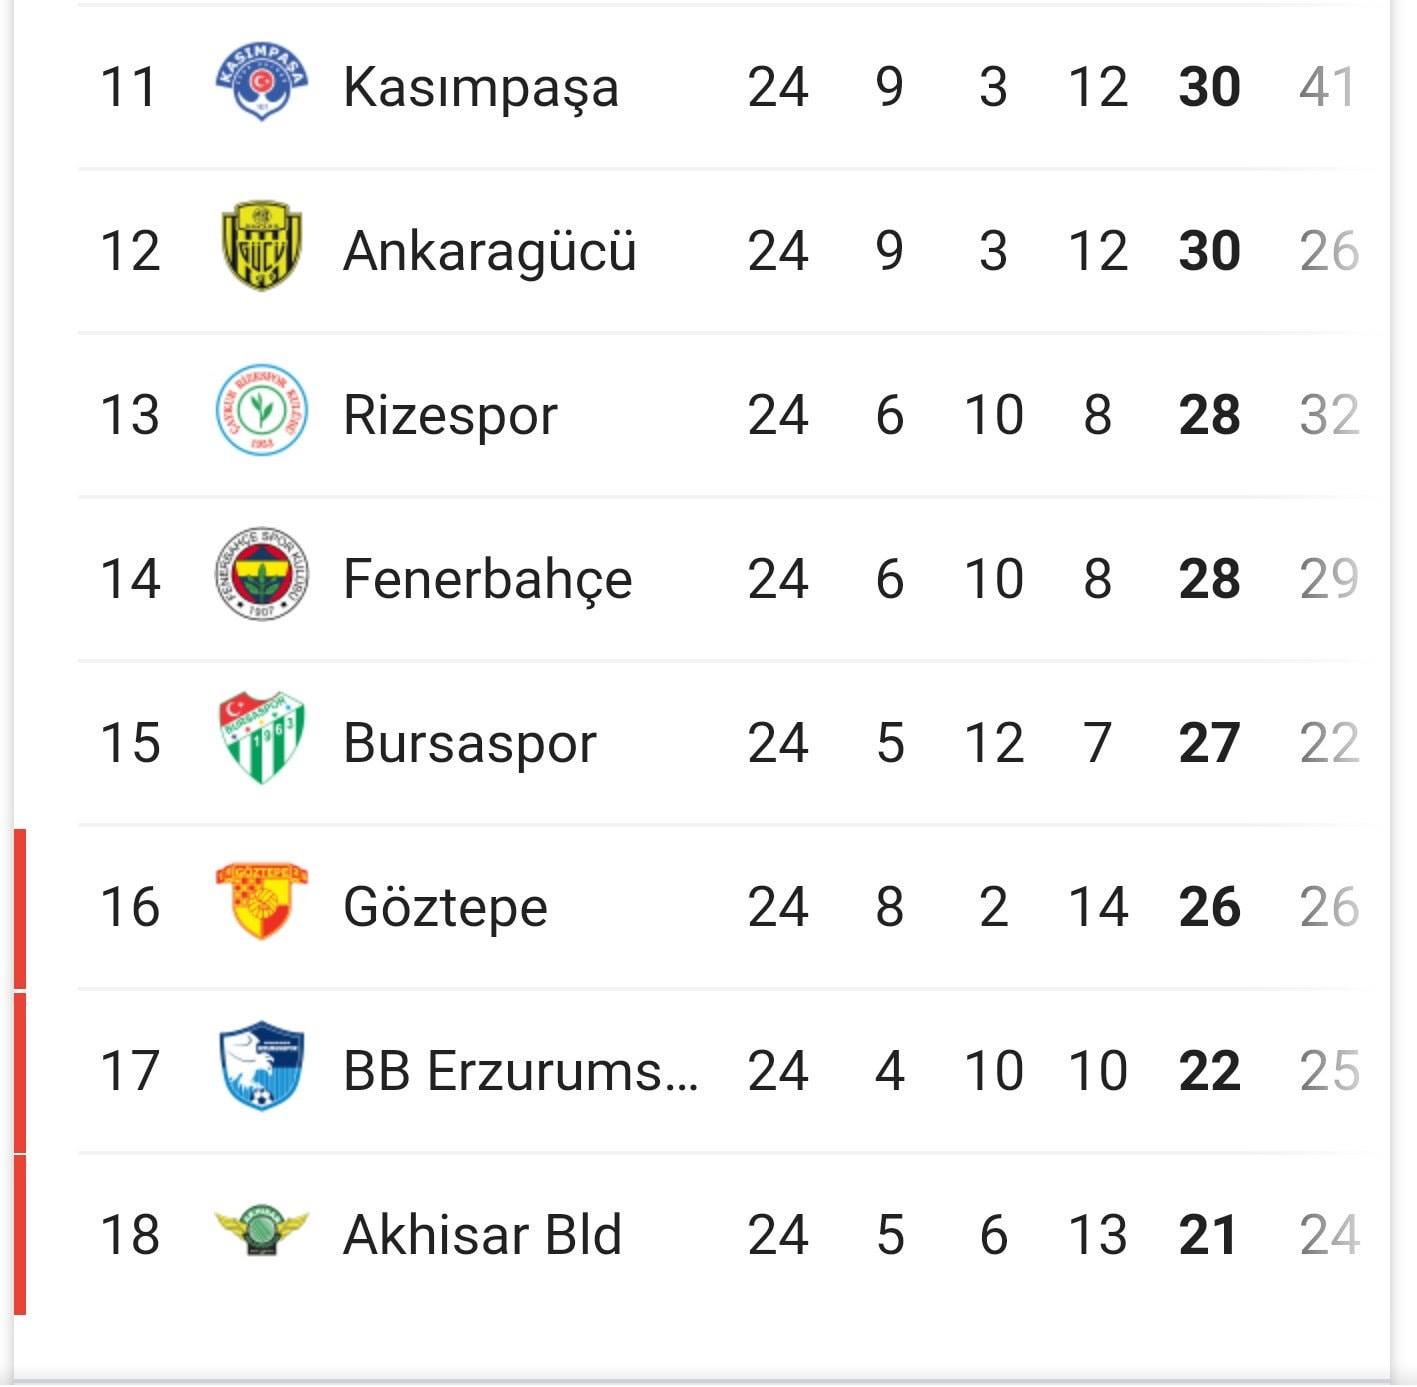Click rank 16 in the relegation zone
The height and width of the screenshot is (1387, 1417).
[x=130, y=907]
